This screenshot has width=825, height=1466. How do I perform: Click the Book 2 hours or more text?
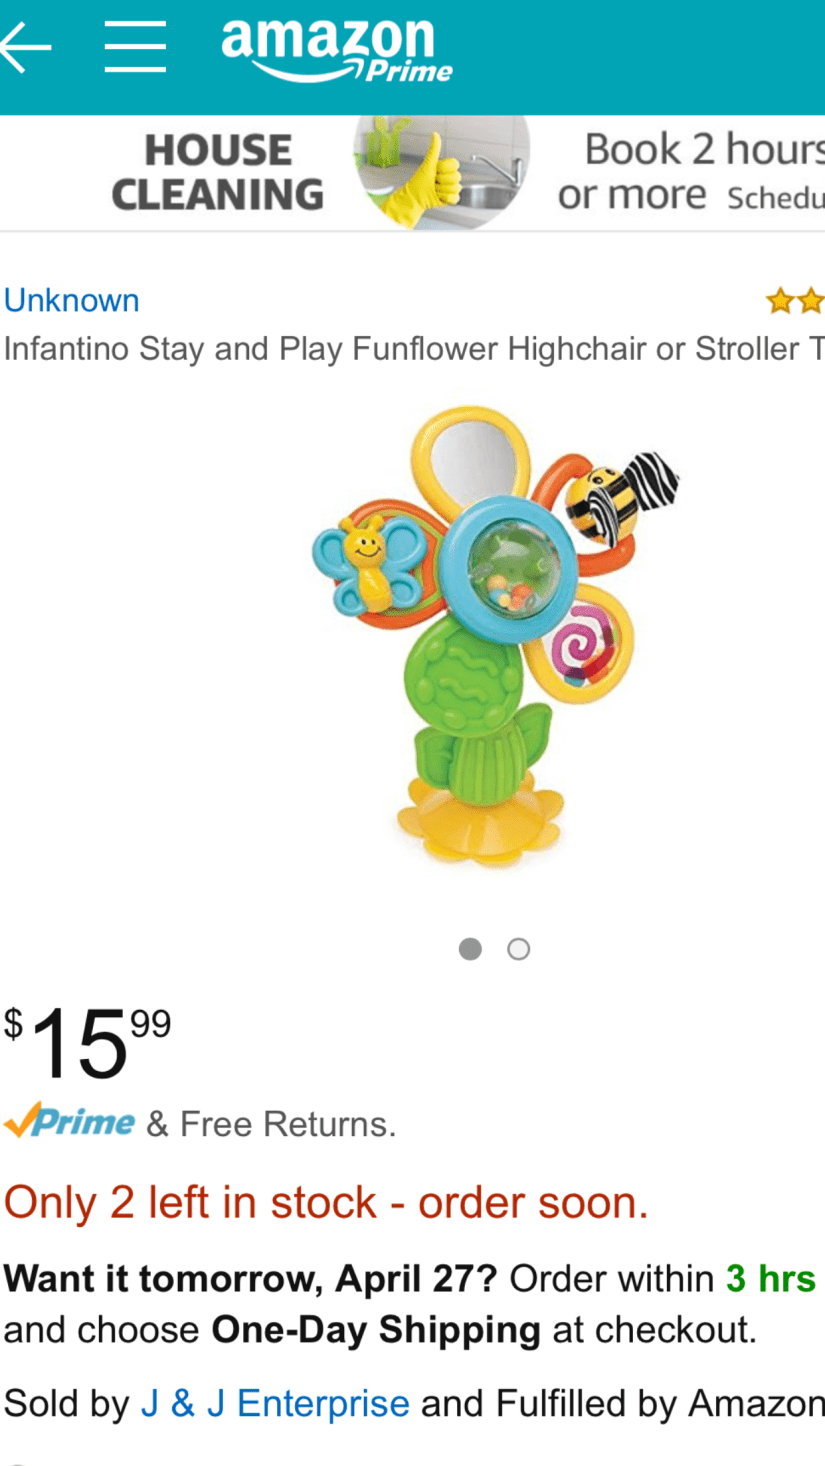pyautogui.click(x=690, y=172)
